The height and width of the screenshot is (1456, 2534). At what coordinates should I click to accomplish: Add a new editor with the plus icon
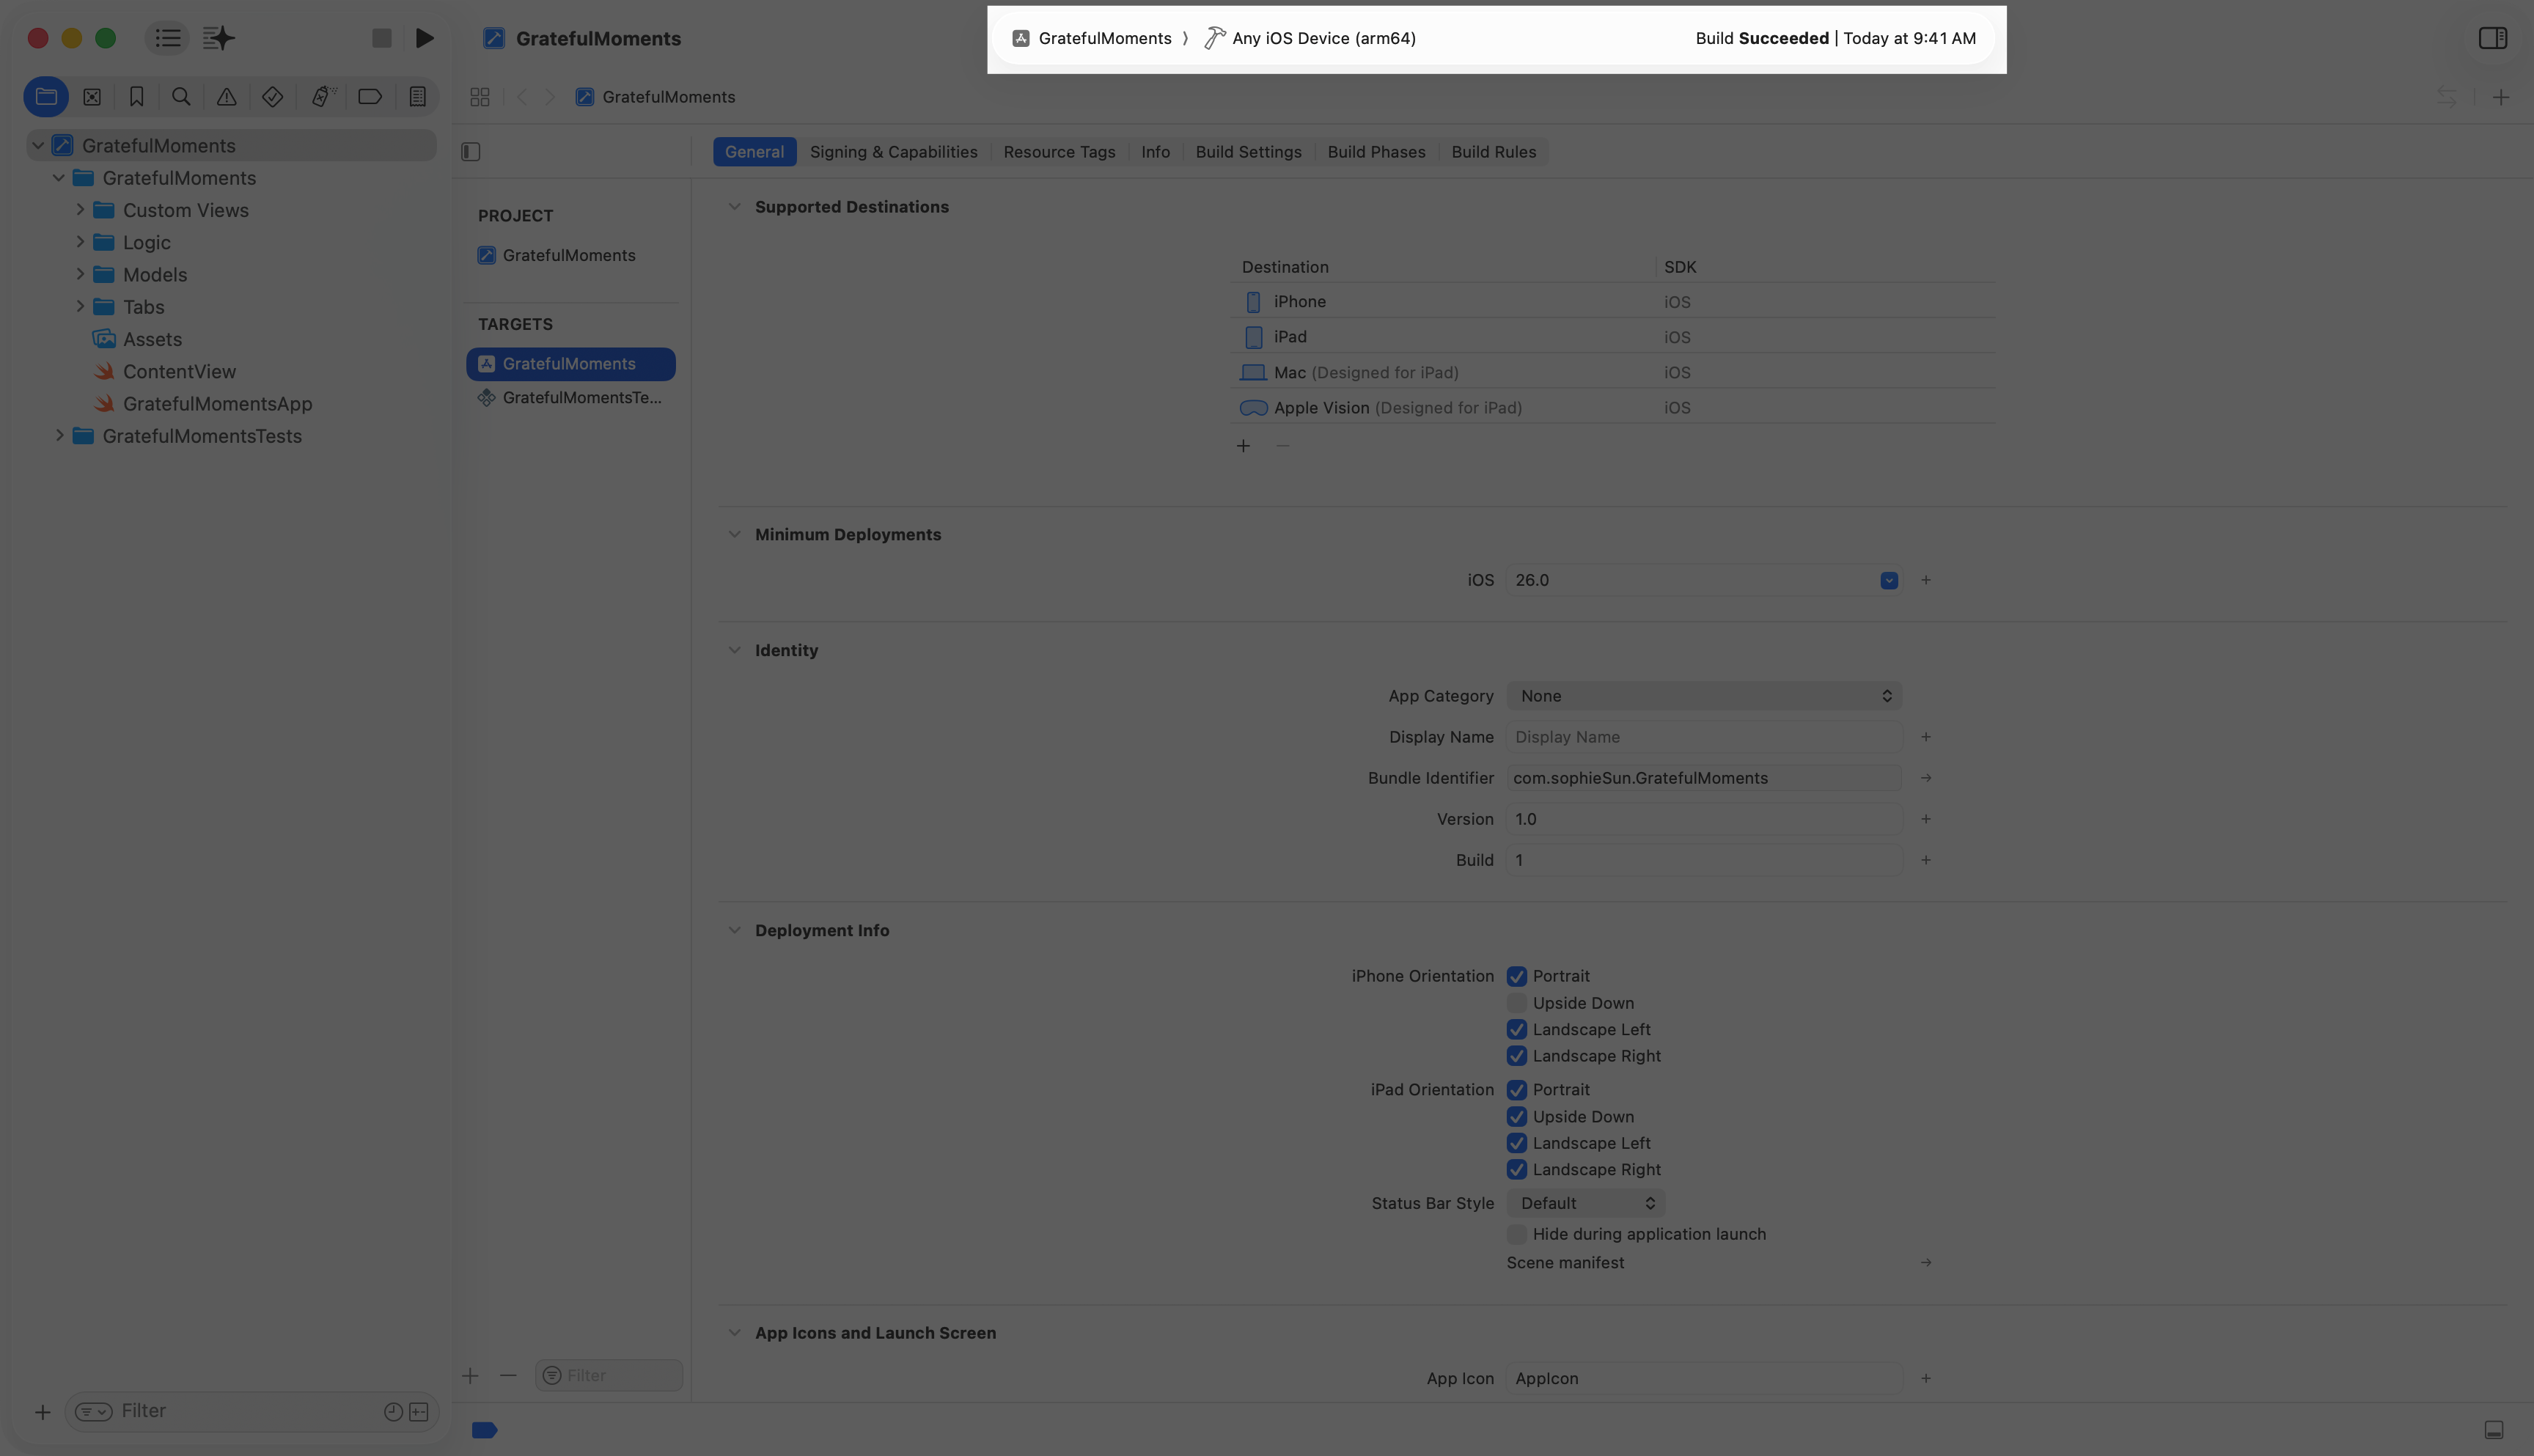(x=2500, y=97)
